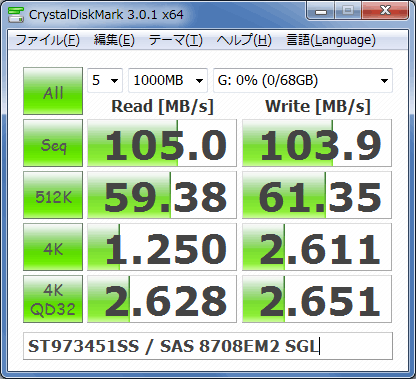Open the test count dropdown showing 5
This screenshot has width=416, height=379.
click(105, 80)
